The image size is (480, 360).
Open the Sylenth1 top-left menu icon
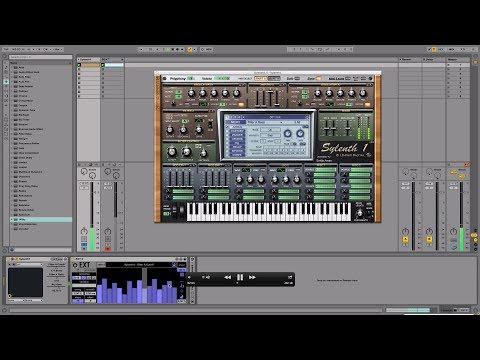(164, 78)
